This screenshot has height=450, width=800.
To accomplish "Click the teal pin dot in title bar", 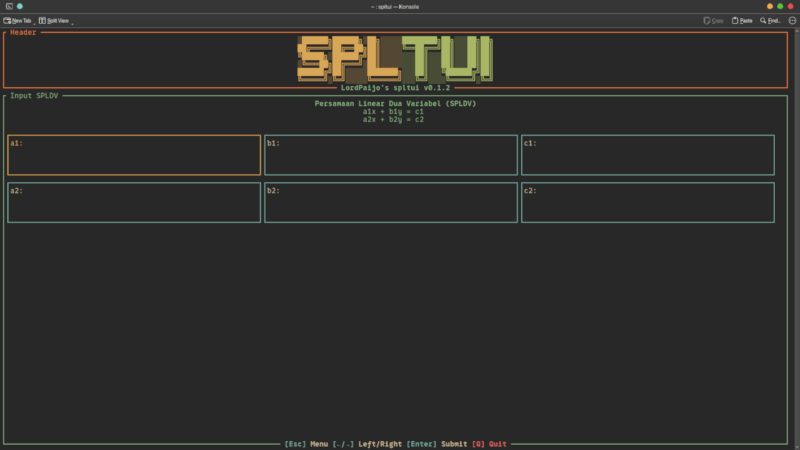I will (19, 6).
